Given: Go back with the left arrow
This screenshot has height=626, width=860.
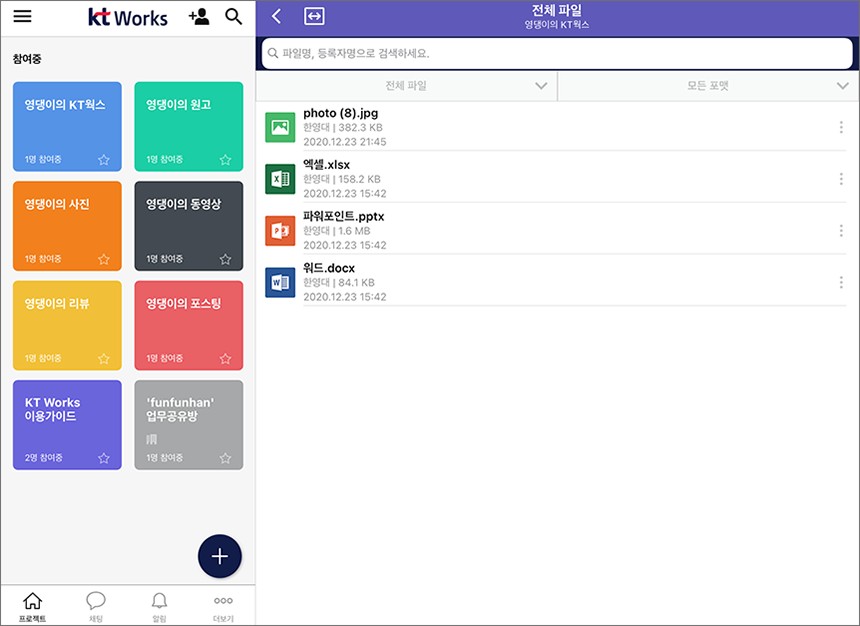Looking at the screenshot, I should point(276,16).
